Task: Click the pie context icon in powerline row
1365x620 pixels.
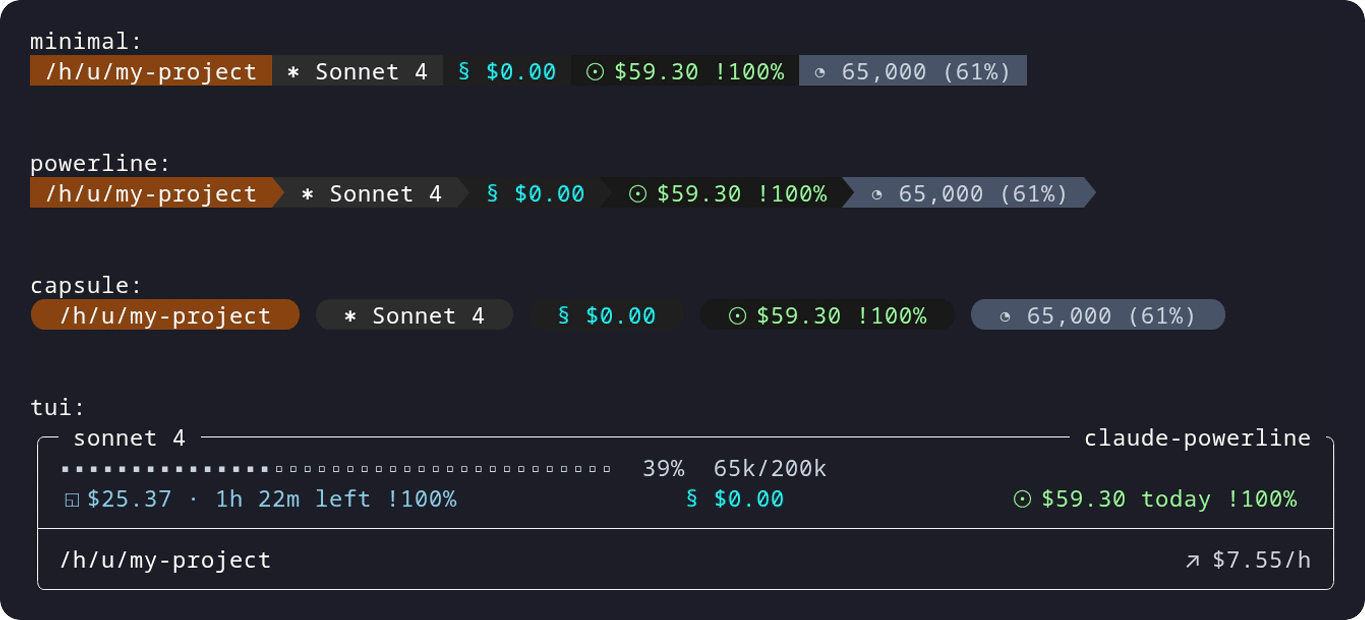Action: click(877, 195)
